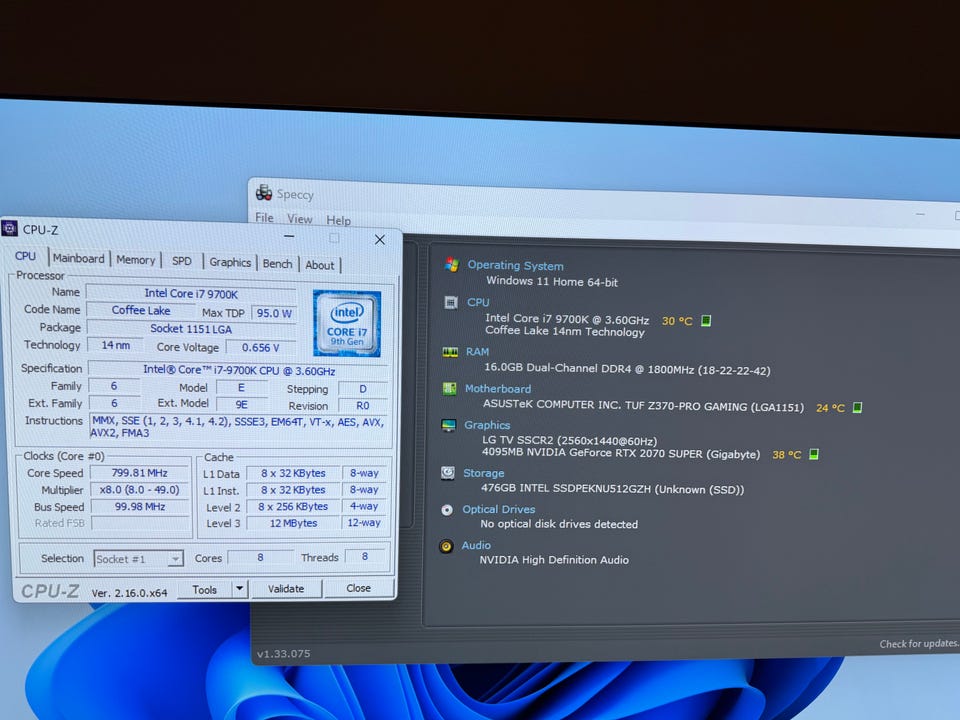Image resolution: width=960 pixels, height=720 pixels.
Task: Click the NVIDIA GeForce RTX 2070 SUPER line
Action: click(x=620, y=454)
